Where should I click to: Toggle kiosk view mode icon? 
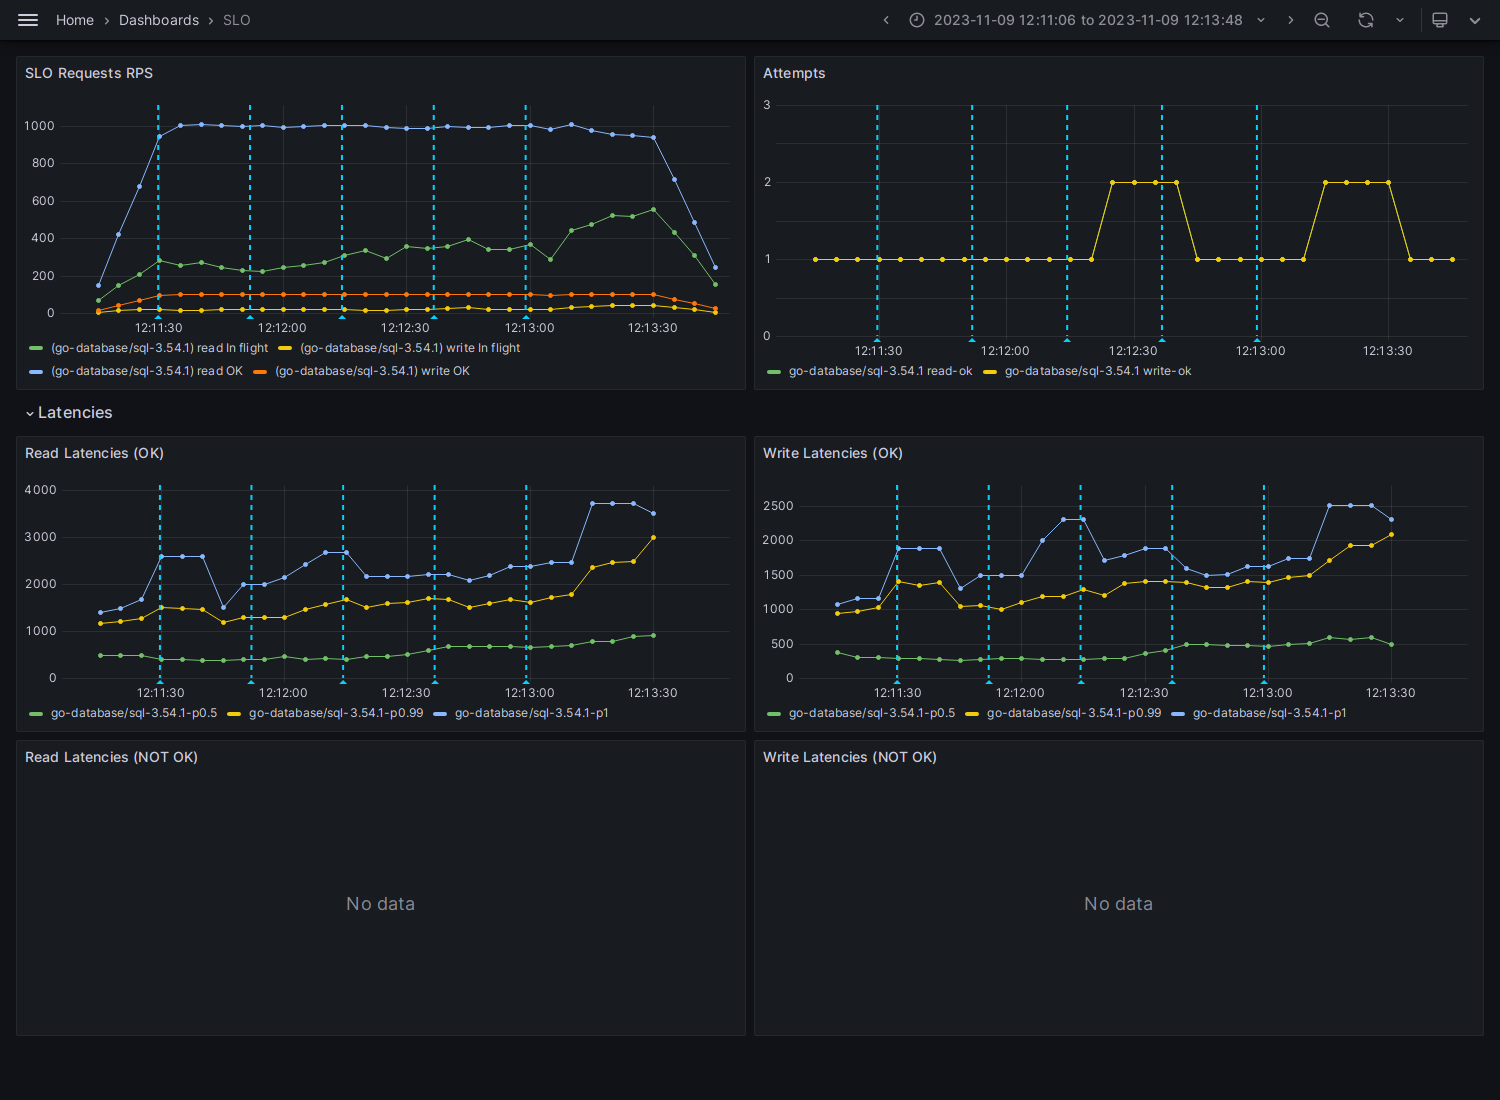click(x=1440, y=20)
